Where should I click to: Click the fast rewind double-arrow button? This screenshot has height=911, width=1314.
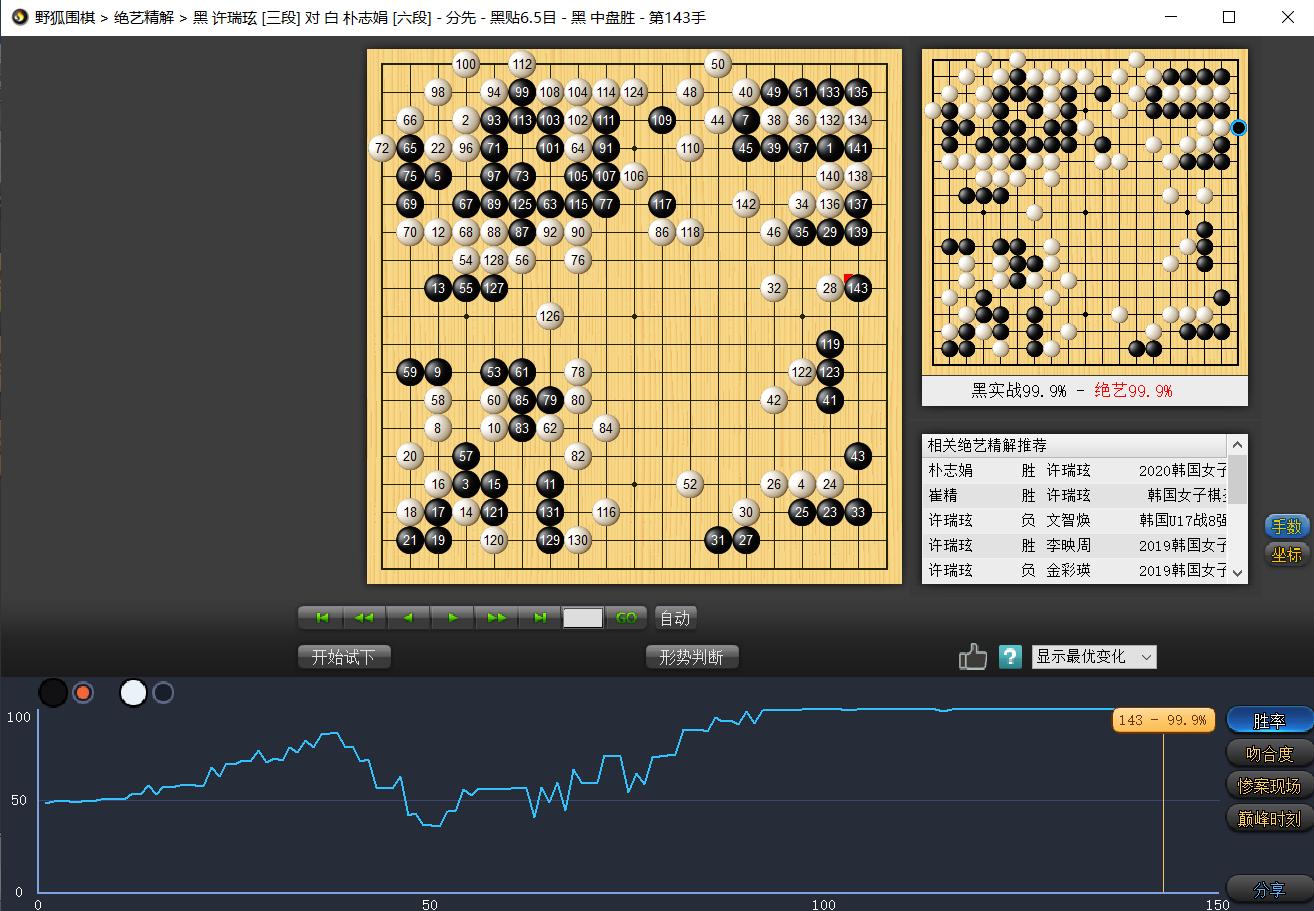[x=365, y=618]
